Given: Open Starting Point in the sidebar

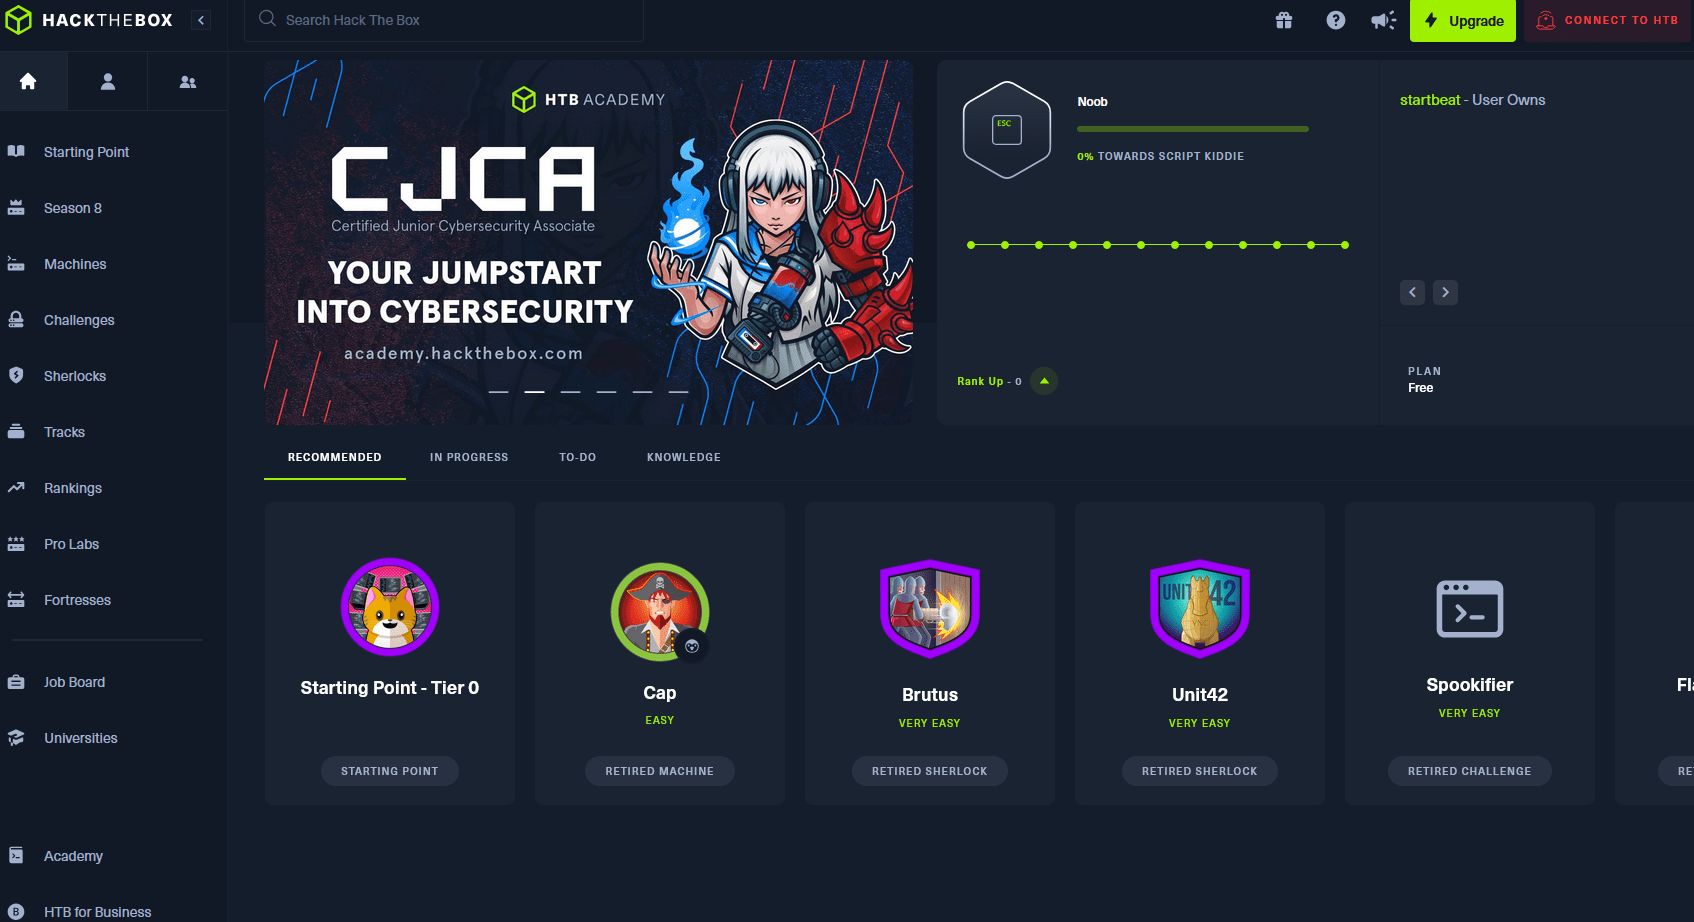Looking at the screenshot, I should 87,152.
